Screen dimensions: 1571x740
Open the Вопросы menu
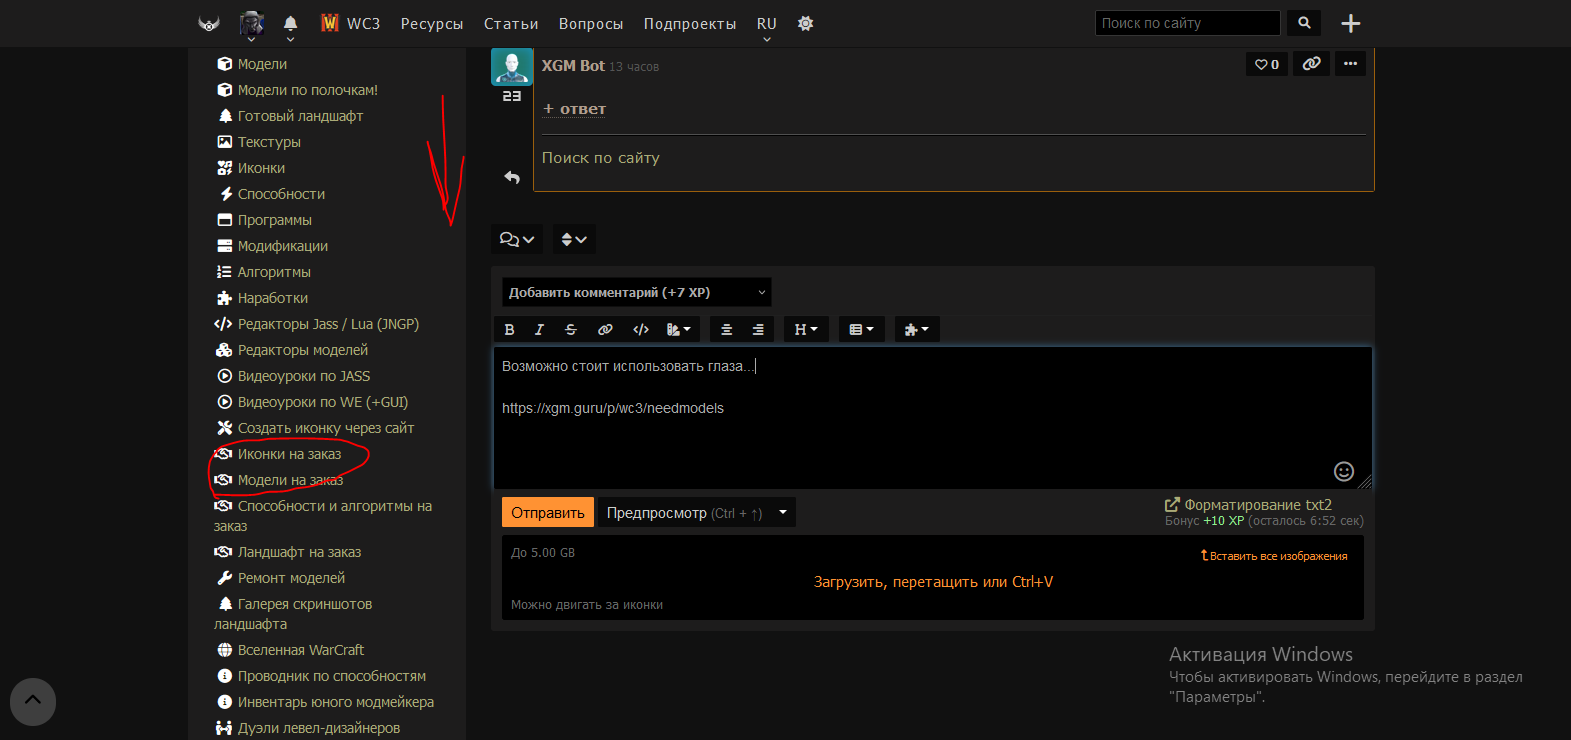pyautogui.click(x=591, y=23)
